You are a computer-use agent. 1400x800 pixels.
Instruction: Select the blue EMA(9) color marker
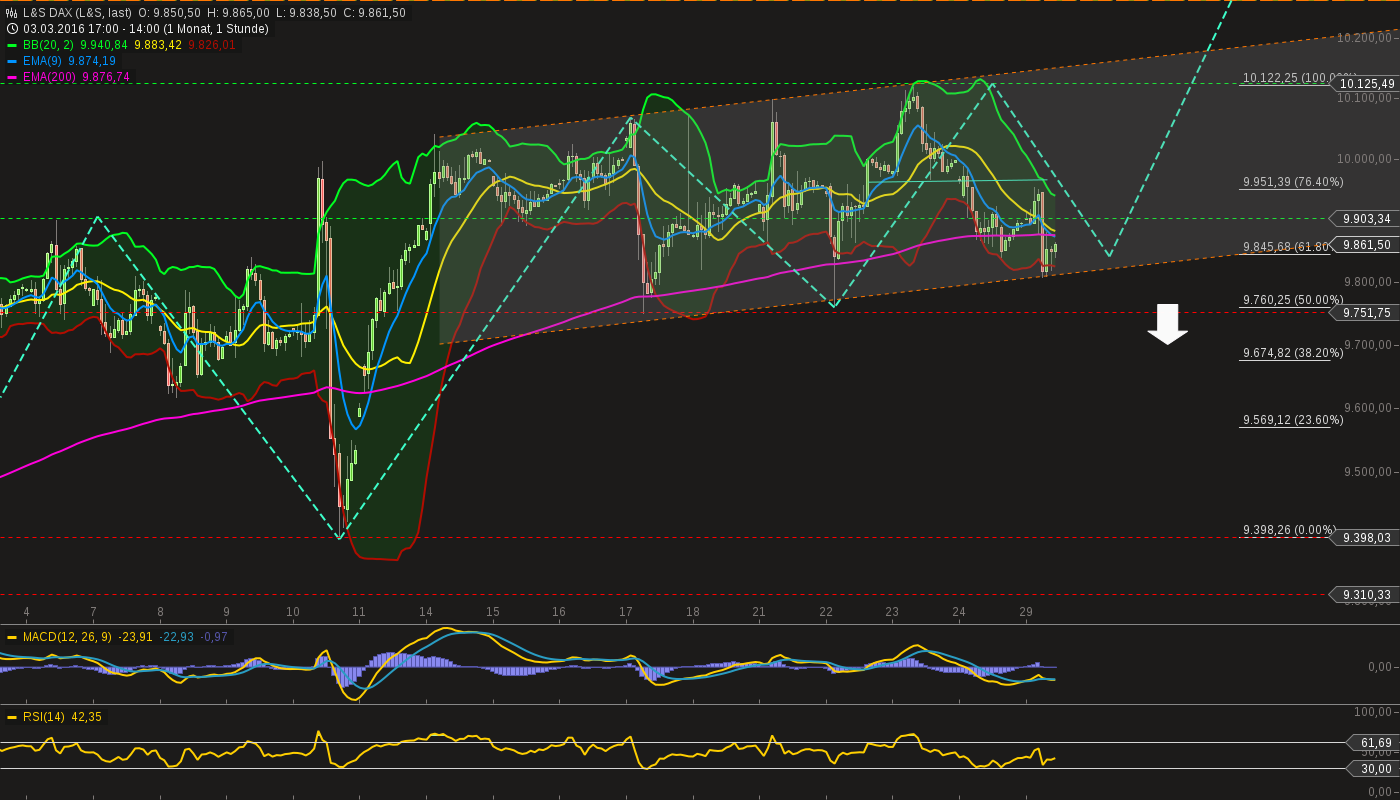tap(12, 61)
